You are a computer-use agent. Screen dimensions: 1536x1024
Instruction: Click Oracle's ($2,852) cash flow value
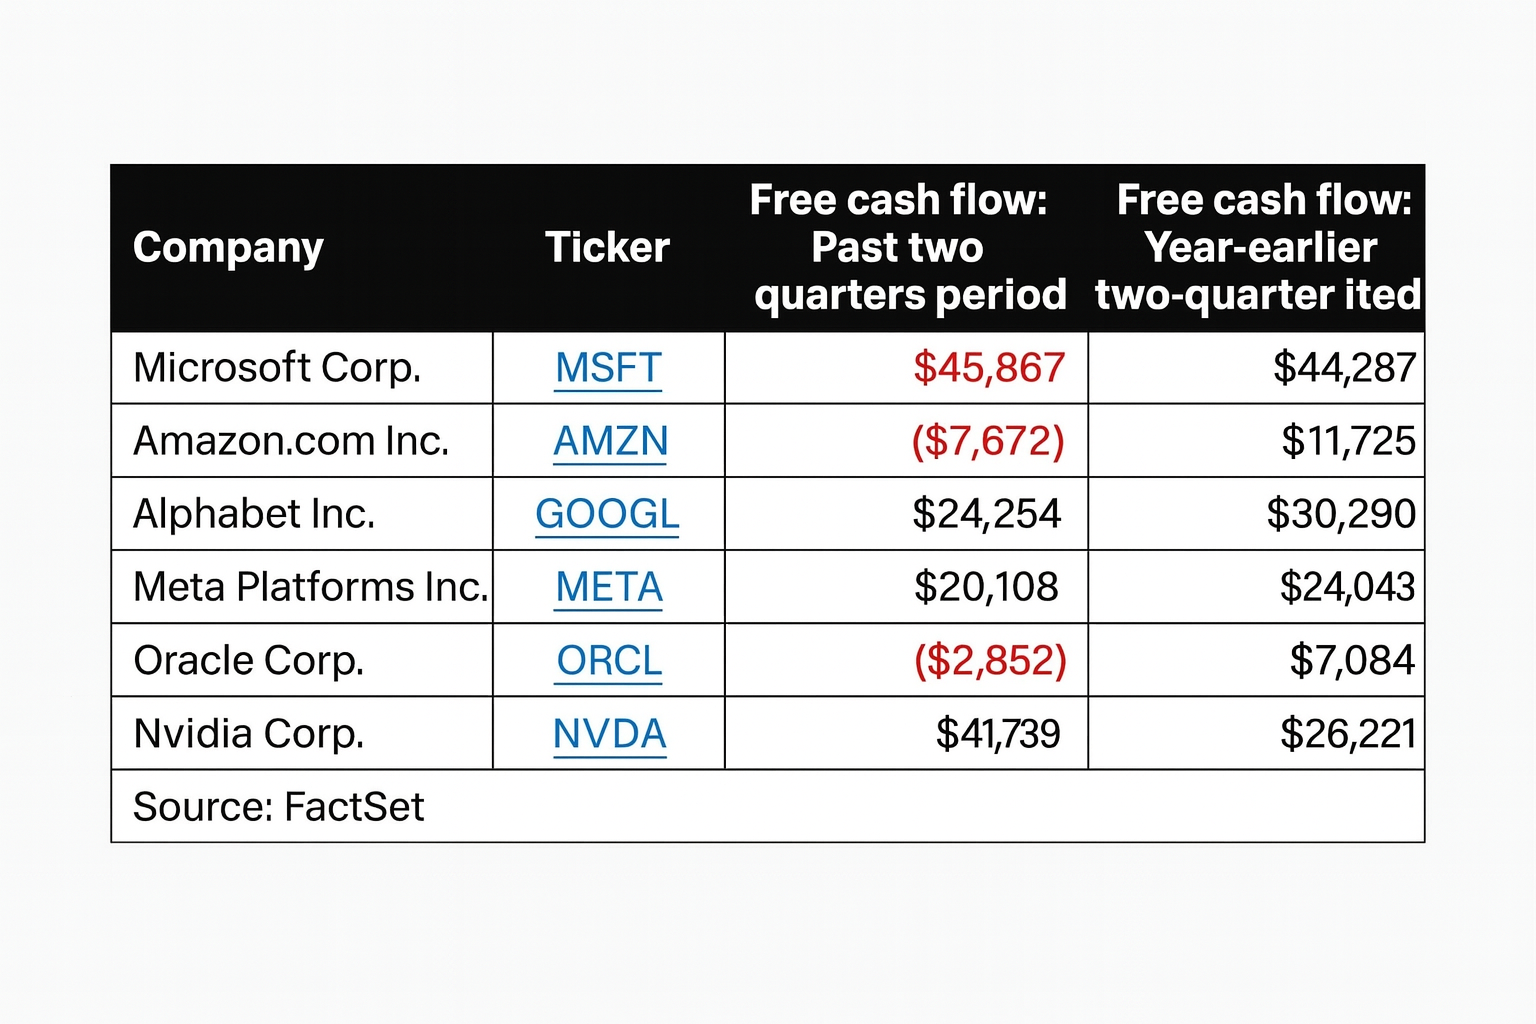tap(990, 660)
